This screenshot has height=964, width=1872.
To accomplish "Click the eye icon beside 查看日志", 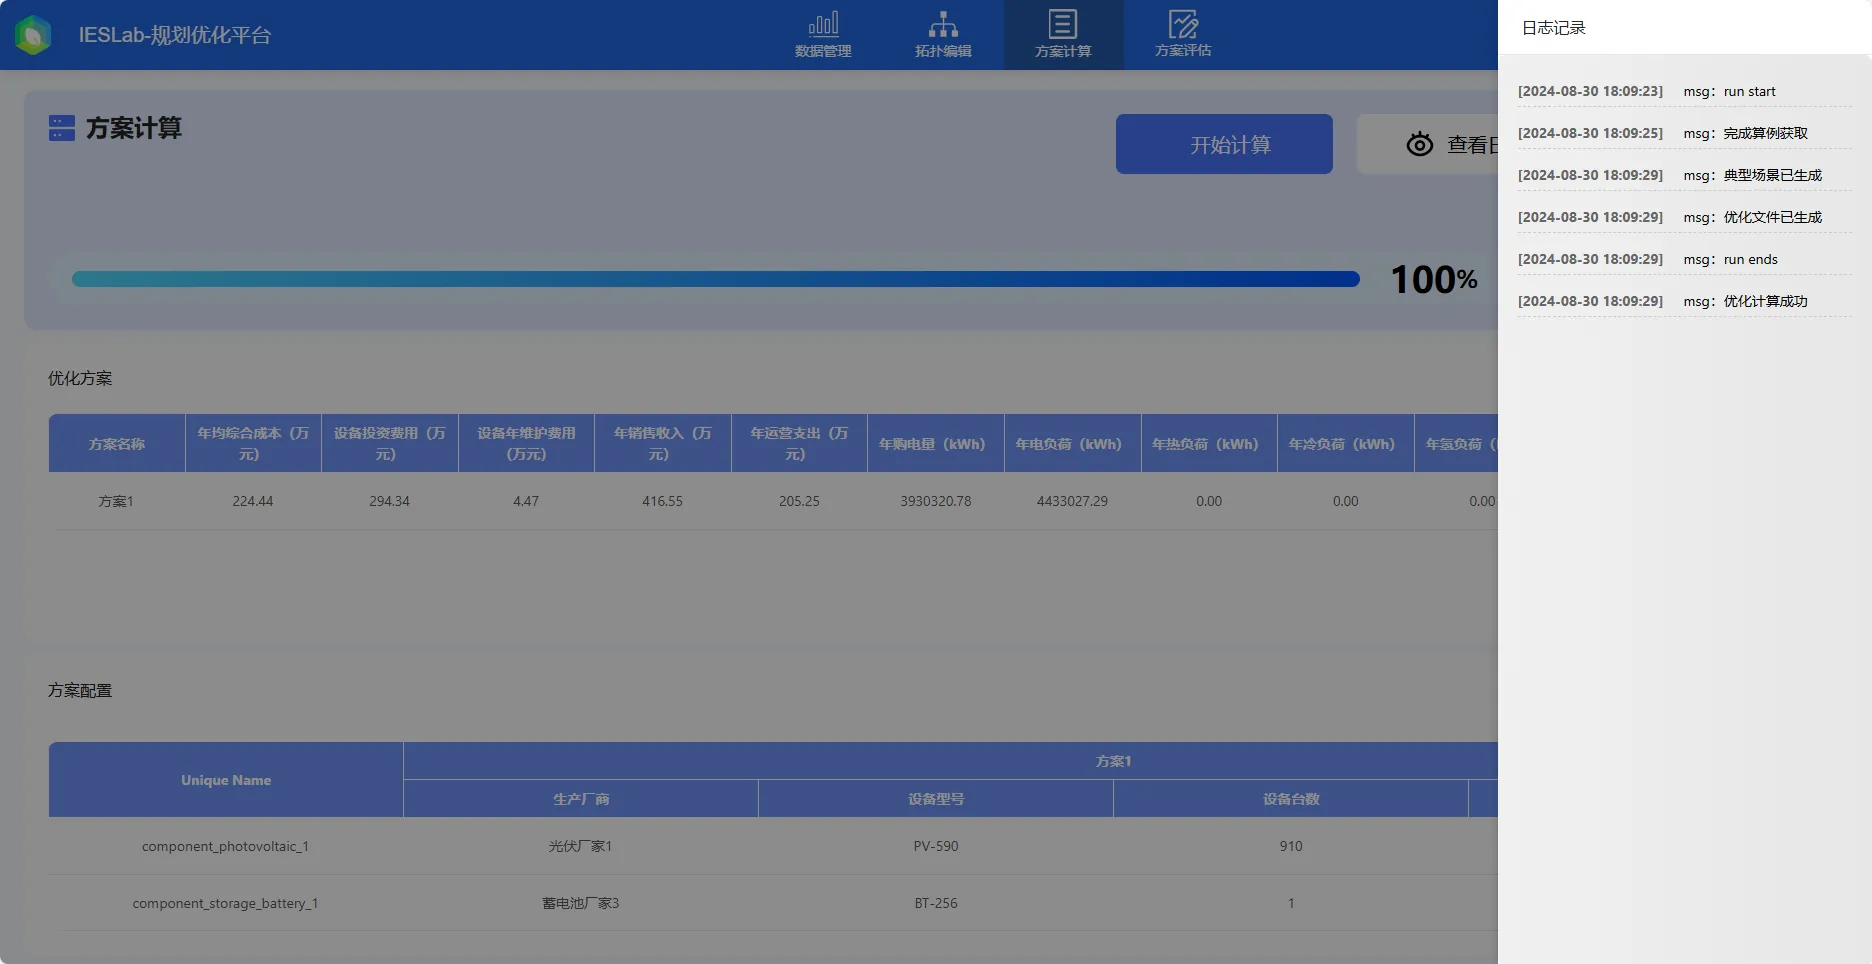I will [x=1419, y=145].
